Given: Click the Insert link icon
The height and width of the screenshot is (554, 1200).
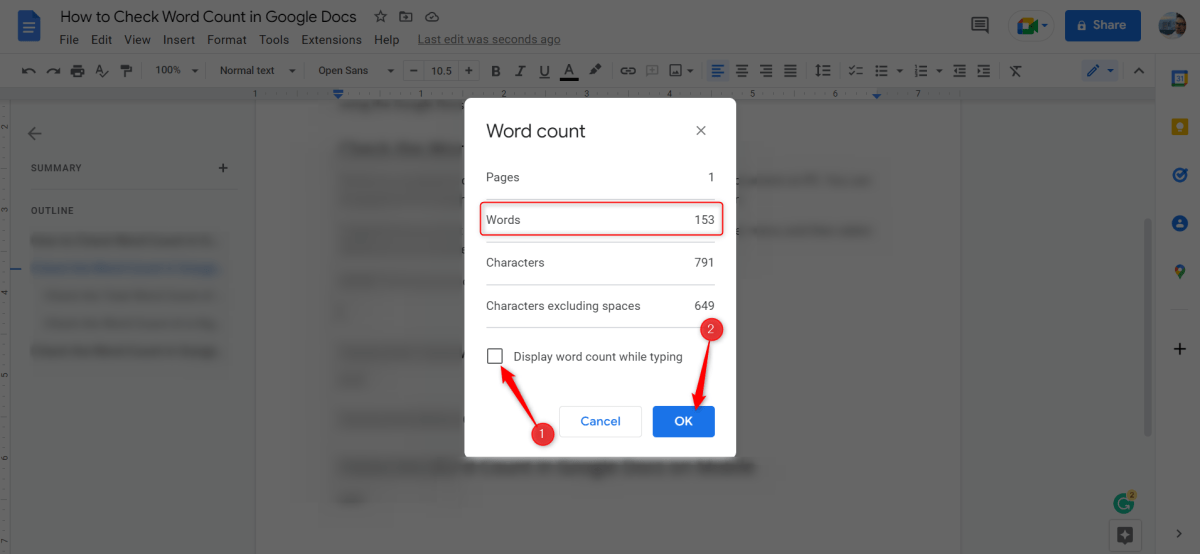Looking at the screenshot, I should coord(628,71).
